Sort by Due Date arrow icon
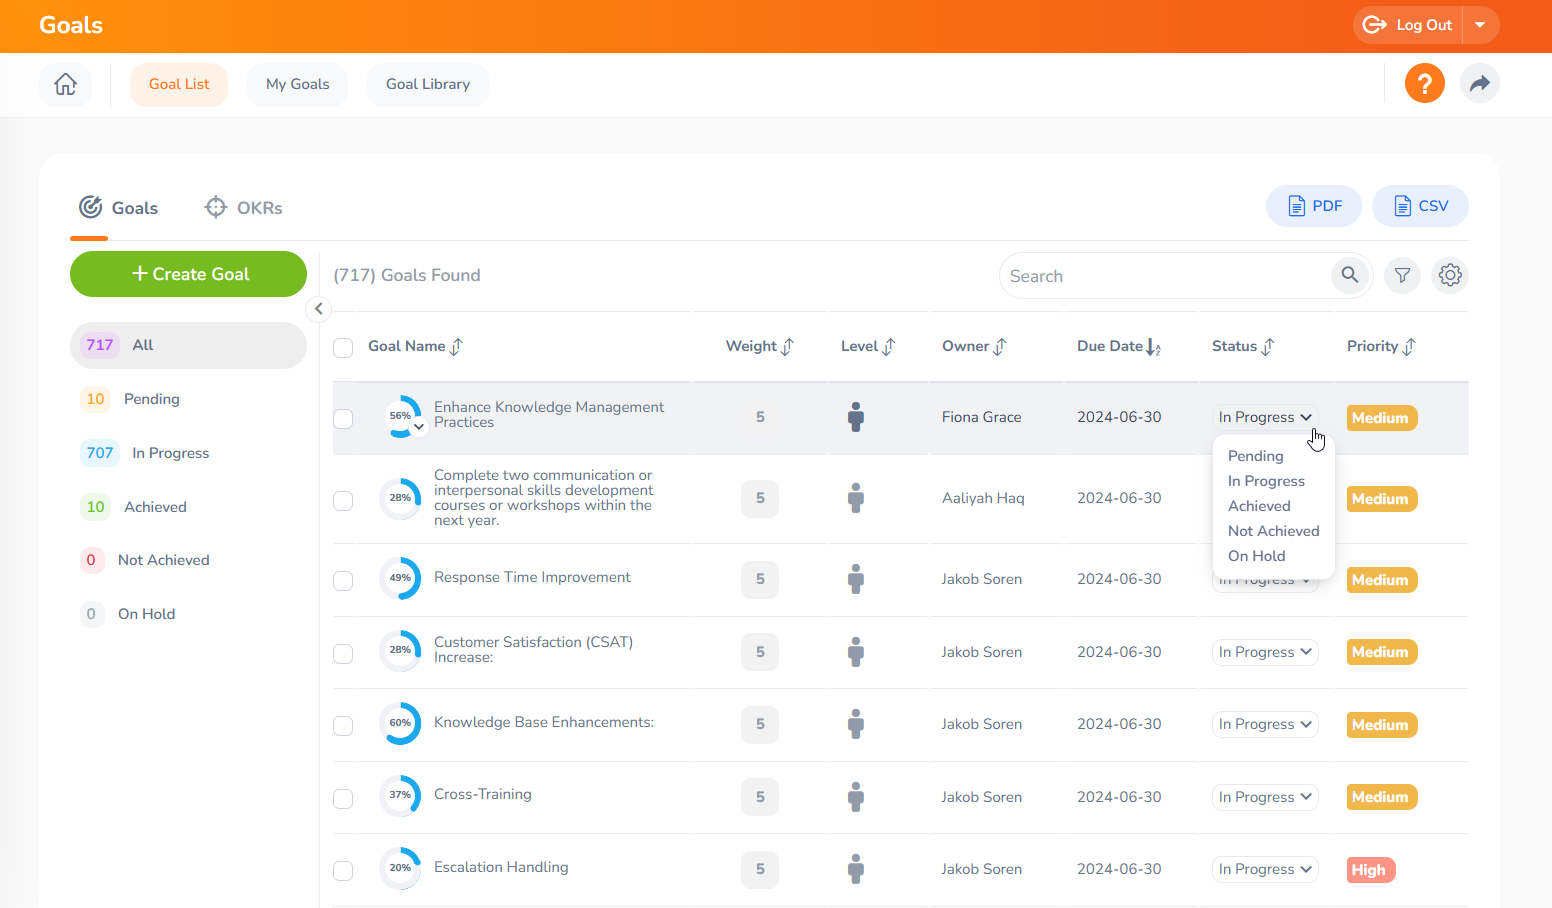The width and height of the screenshot is (1552, 908). click(x=1153, y=347)
